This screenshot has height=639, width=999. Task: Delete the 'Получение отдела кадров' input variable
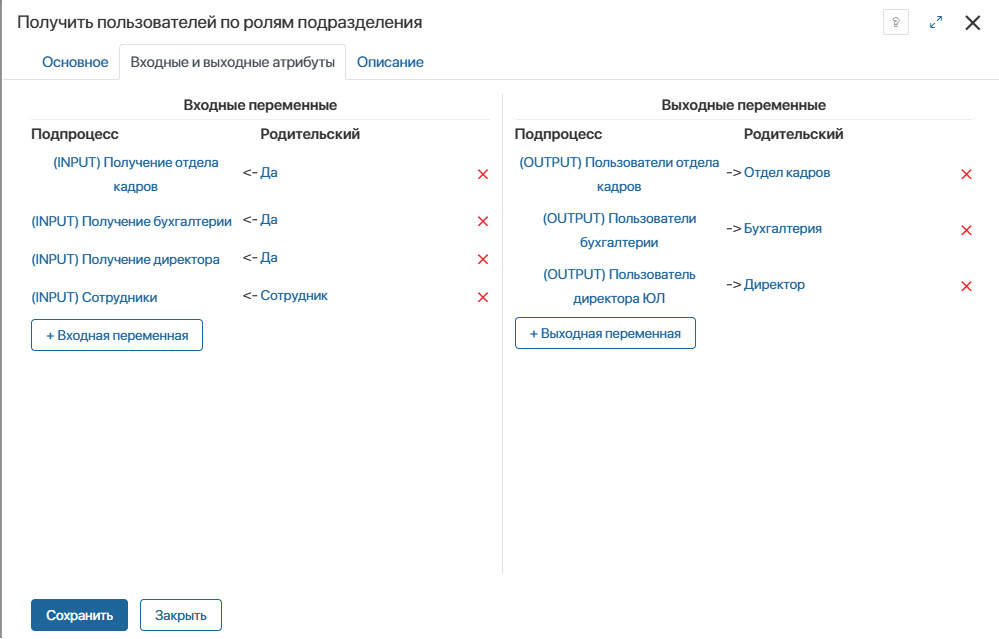coord(483,174)
